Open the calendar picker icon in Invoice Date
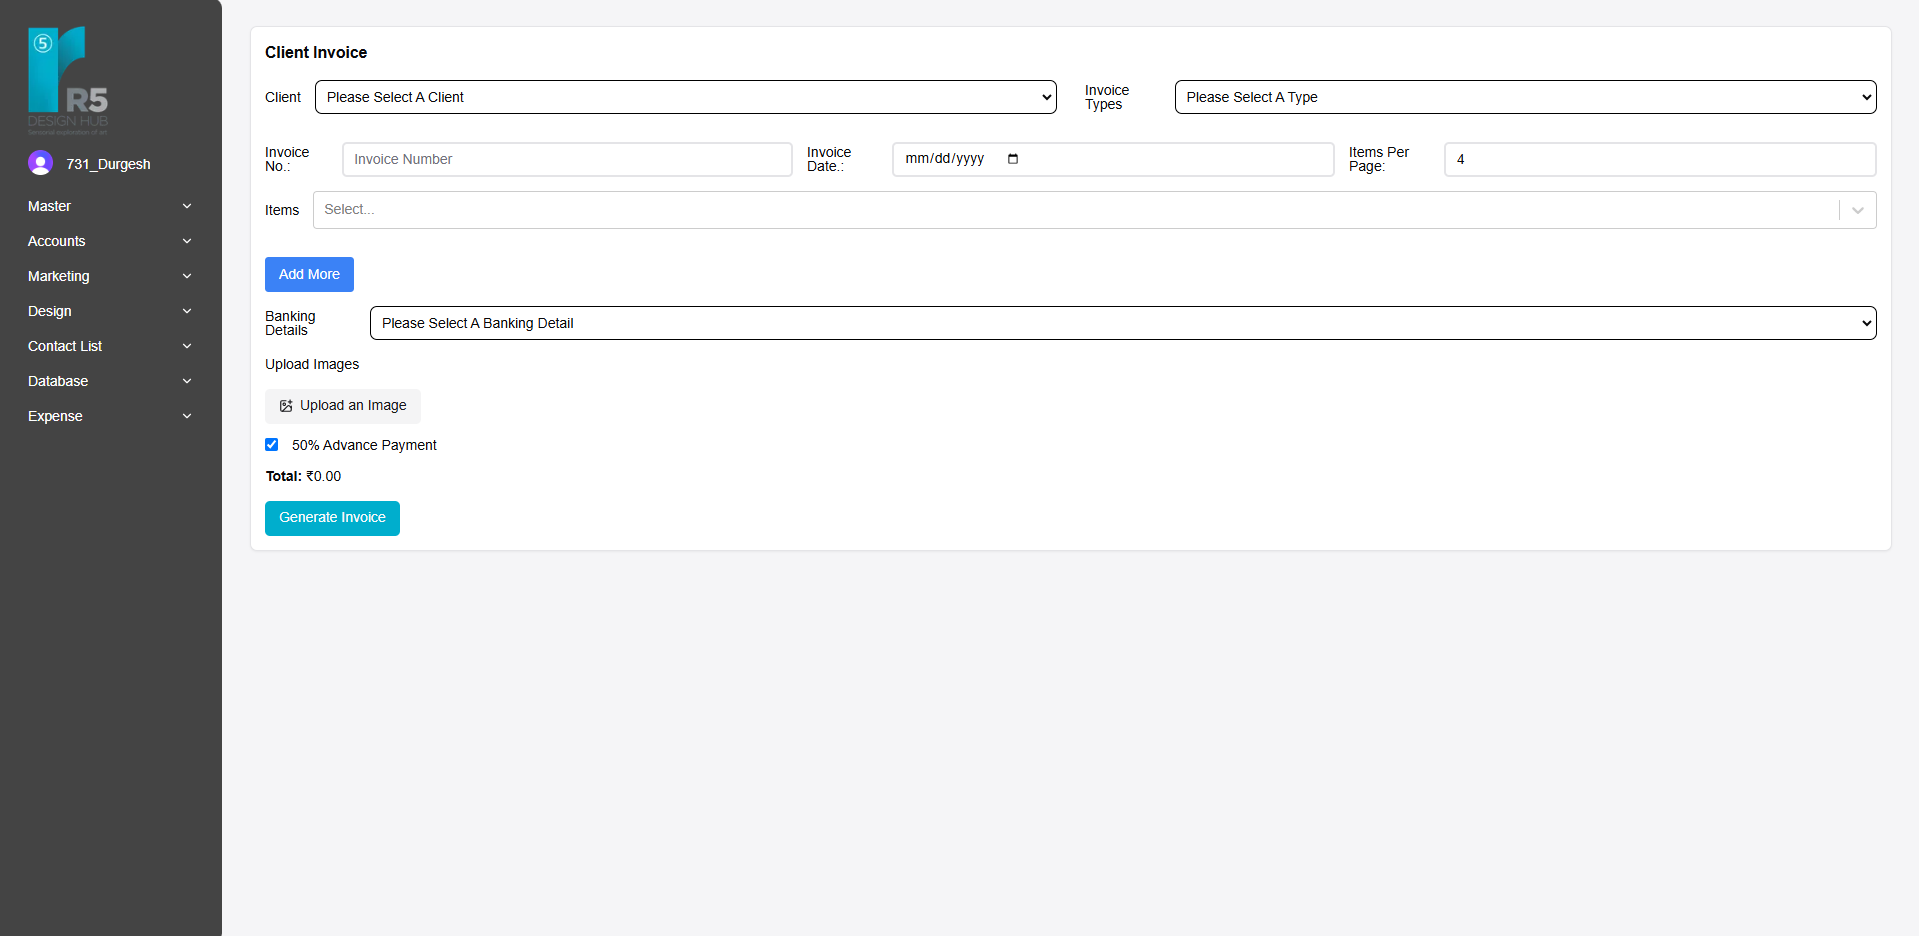 point(1013,159)
